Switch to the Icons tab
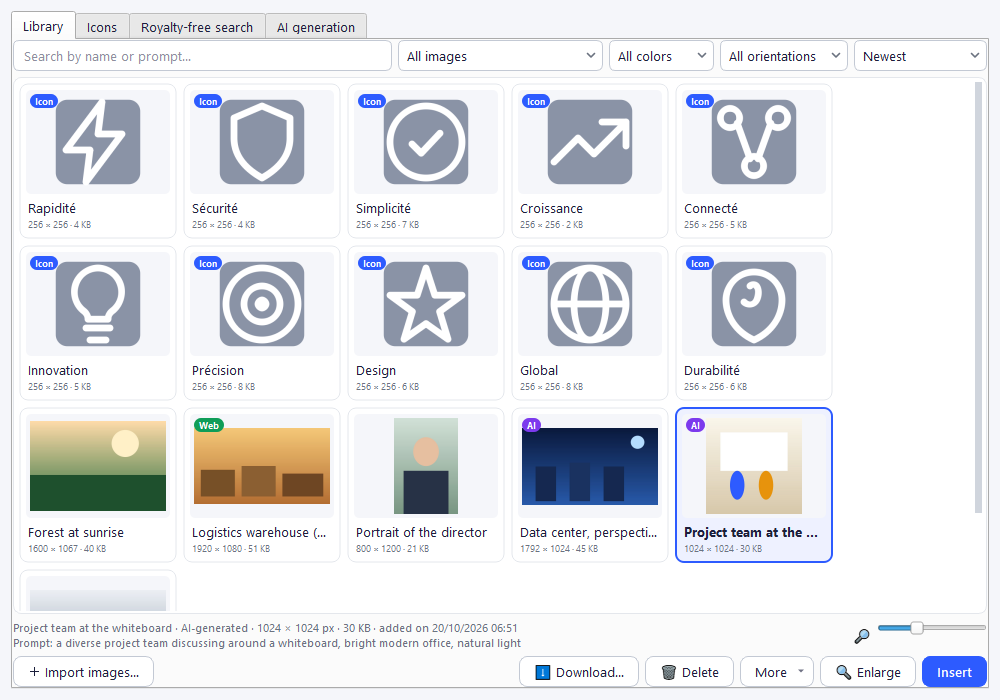The height and width of the screenshot is (700, 1000). click(102, 27)
